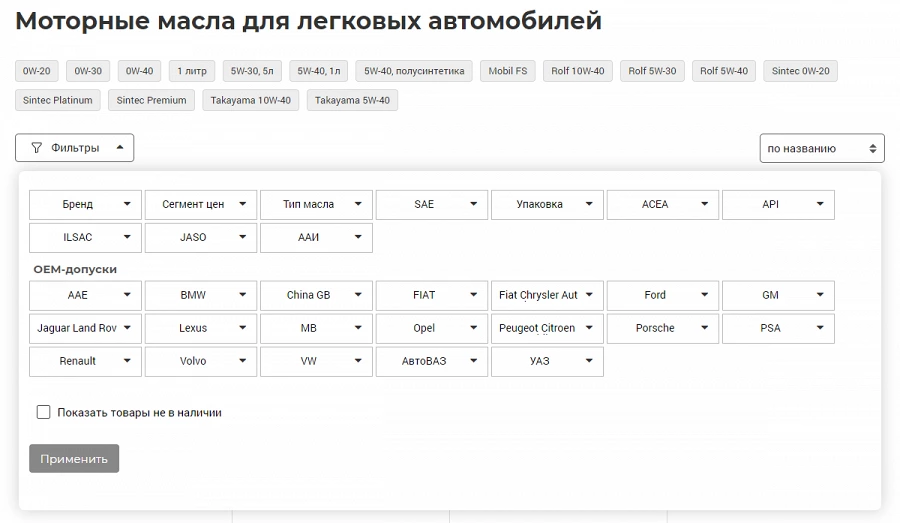Select the Sintec Premium tag
Screen dimensions: 900x523
coord(152,100)
